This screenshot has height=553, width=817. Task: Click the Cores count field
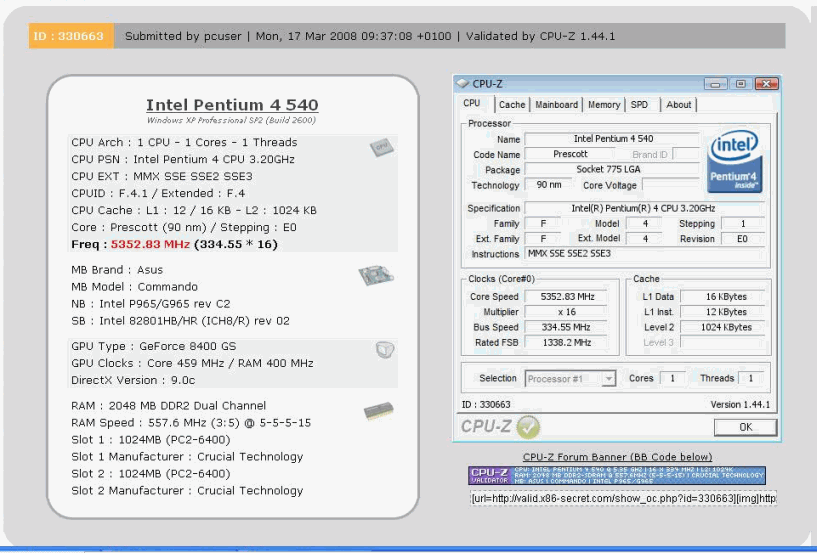672,378
